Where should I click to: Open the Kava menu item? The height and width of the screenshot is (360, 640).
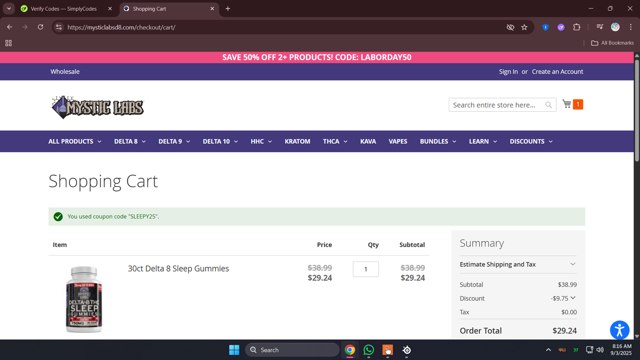coord(368,141)
